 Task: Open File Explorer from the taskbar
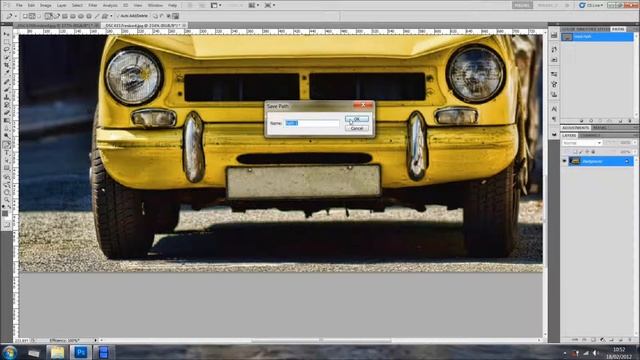57,352
